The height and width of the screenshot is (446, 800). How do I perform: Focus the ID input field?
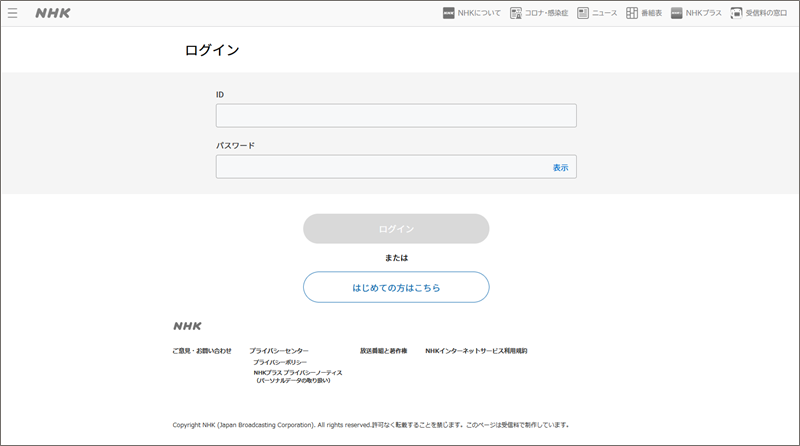[396, 116]
